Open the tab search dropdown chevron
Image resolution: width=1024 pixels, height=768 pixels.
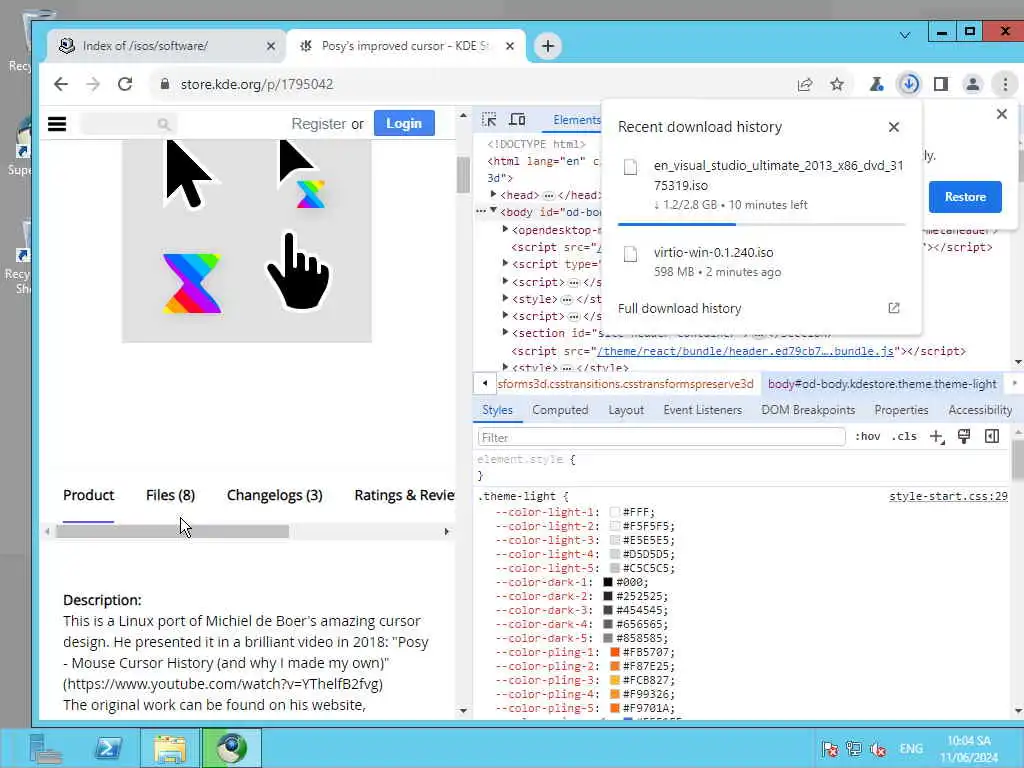coord(905,35)
